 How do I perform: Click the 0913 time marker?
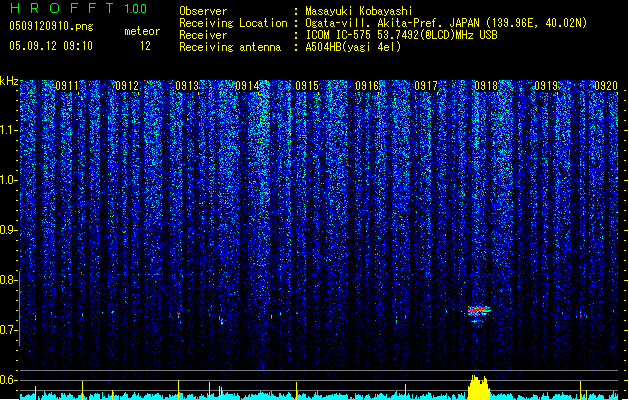tap(187, 86)
